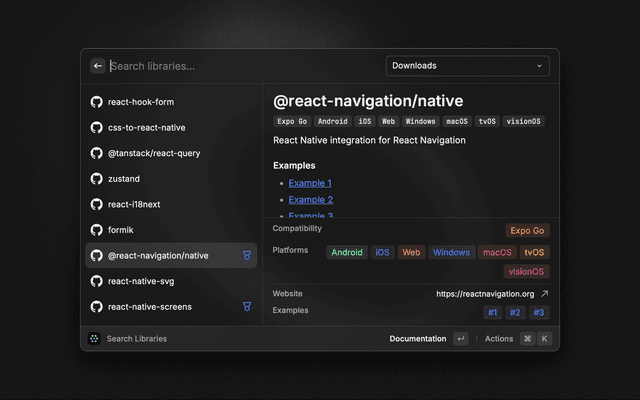Click the back arrow button

click(x=98, y=66)
